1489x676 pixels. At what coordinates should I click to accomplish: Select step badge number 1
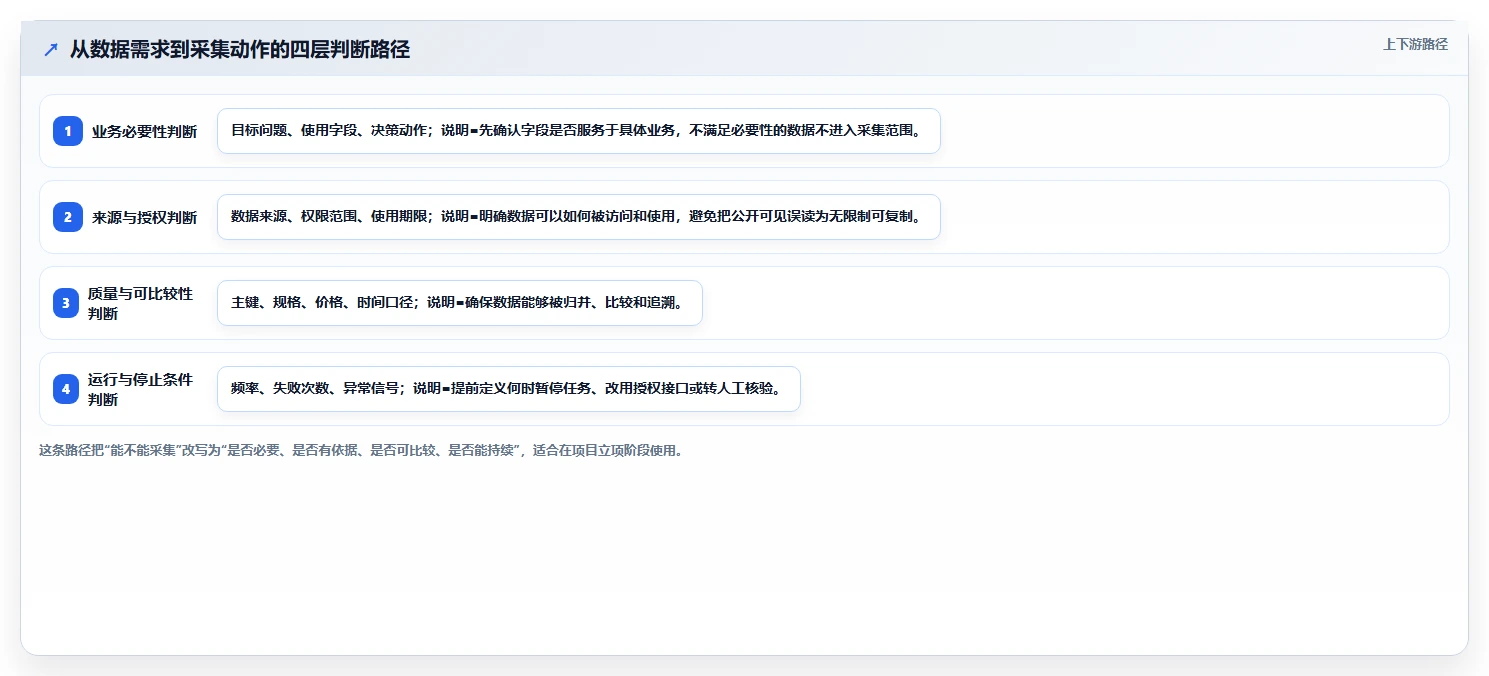pyautogui.click(x=68, y=131)
